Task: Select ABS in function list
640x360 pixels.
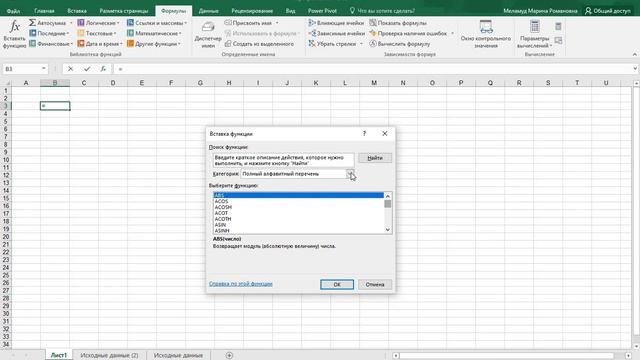Action: pyautogui.click(x=298, y=196)
